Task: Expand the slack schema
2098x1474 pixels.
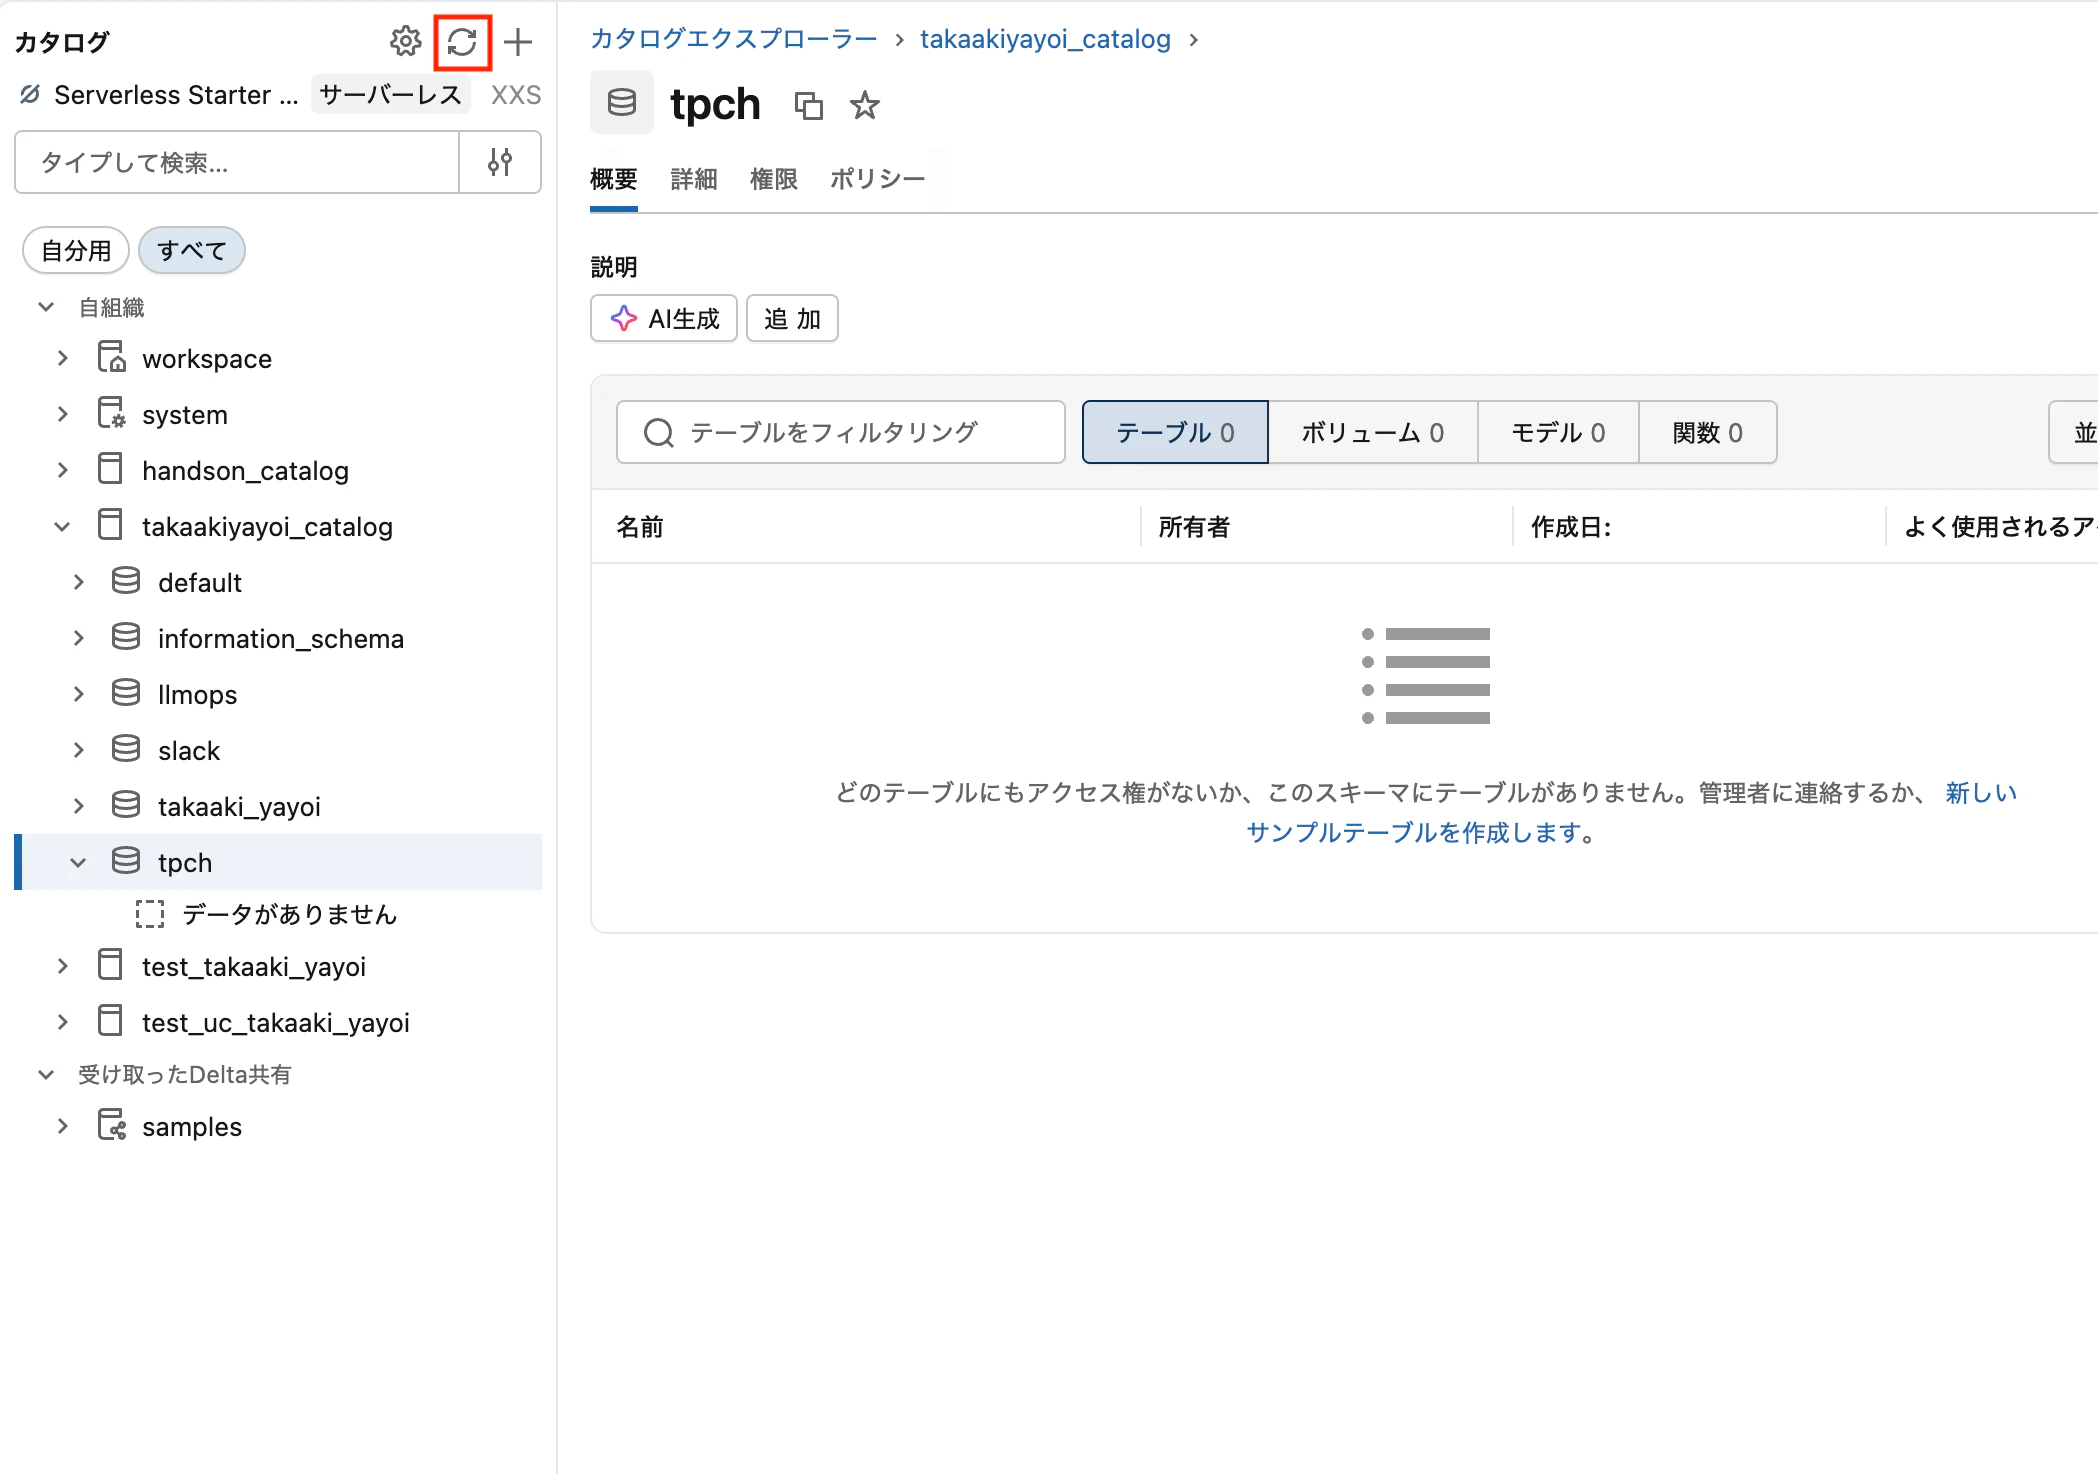Action: tap(79, 750)
